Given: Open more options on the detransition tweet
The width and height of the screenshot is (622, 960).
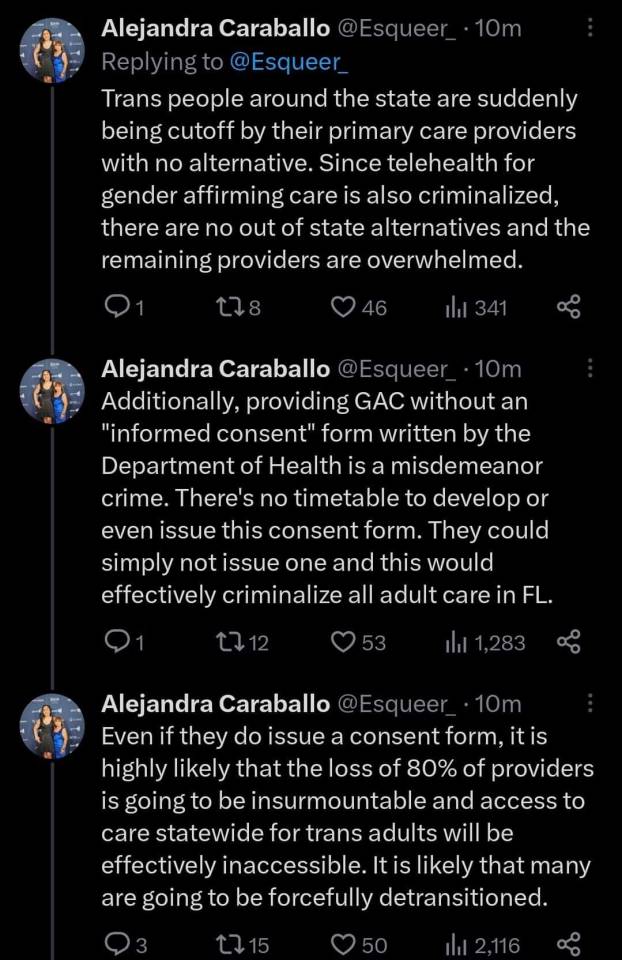Looking at the screenshot, I should pyautogui.click(x=590, y=704).
